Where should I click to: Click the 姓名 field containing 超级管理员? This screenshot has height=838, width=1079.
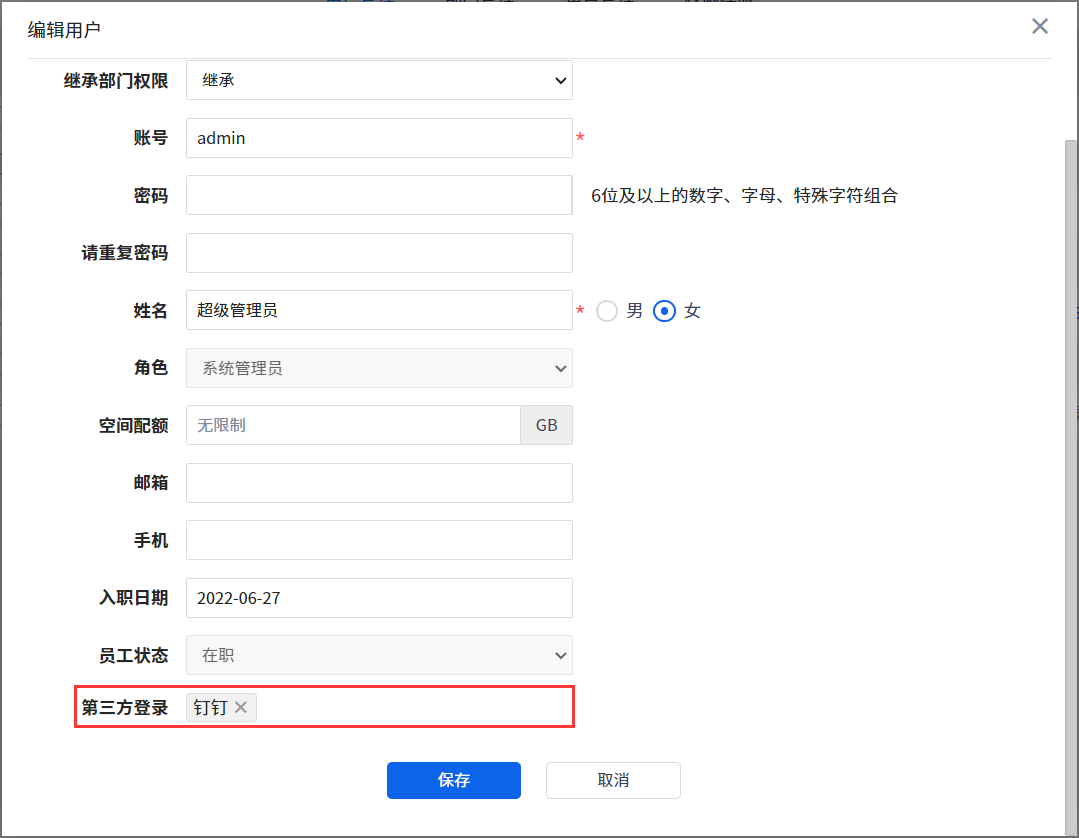379,311
